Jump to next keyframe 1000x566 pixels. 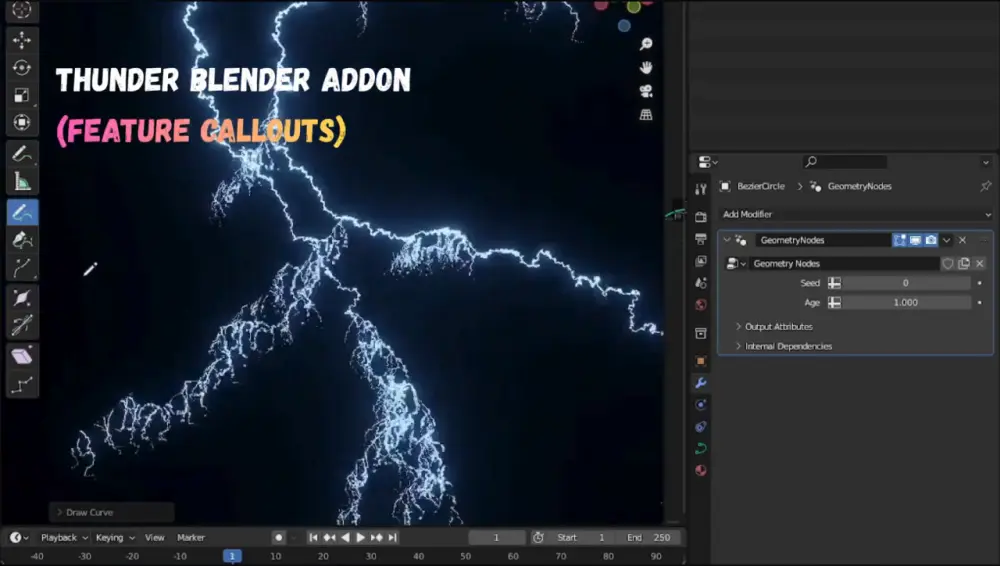click(376, 537)
